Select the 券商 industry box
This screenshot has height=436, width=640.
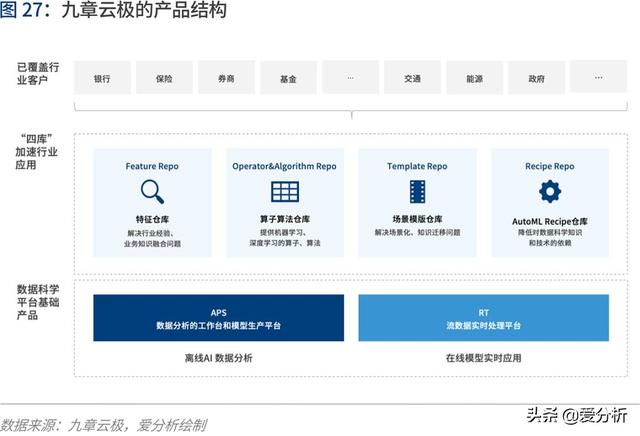tap(226, 78)
